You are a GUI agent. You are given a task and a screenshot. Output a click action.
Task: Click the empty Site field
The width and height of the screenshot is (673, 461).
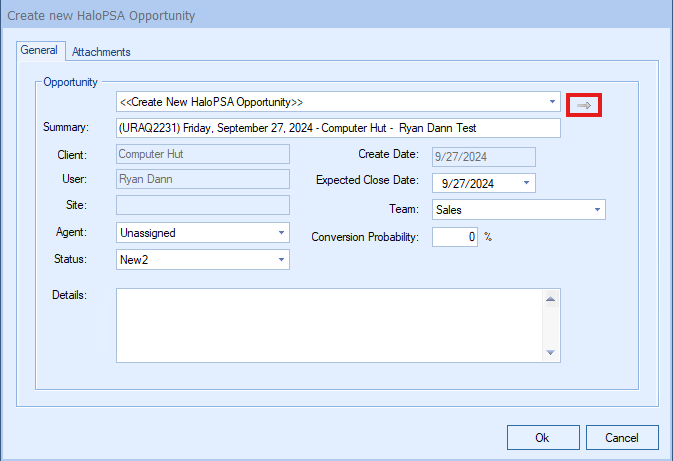[x=203, y=205]
